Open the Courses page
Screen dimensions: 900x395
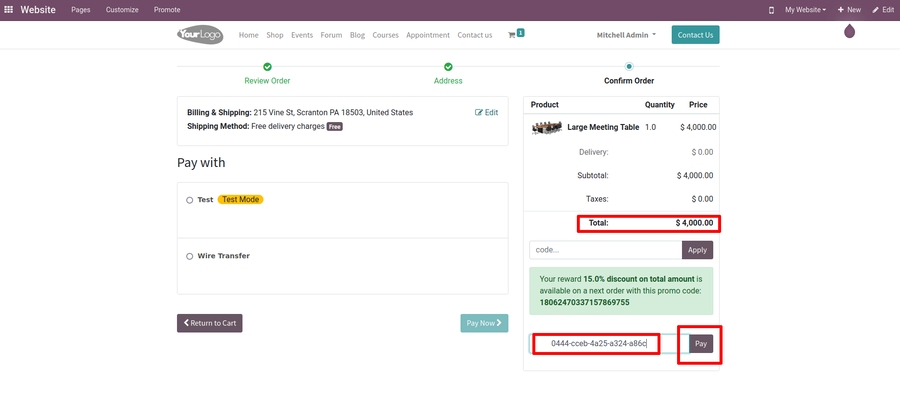[385, 35]
